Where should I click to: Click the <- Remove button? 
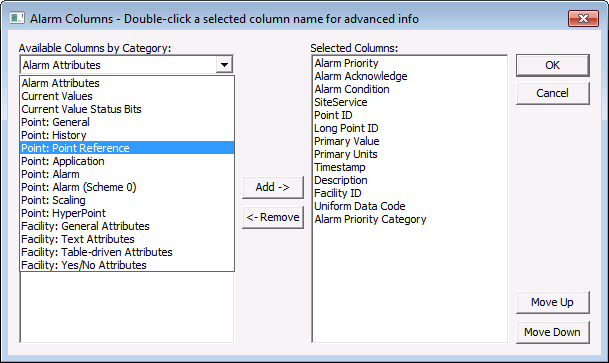pos(273,217)
